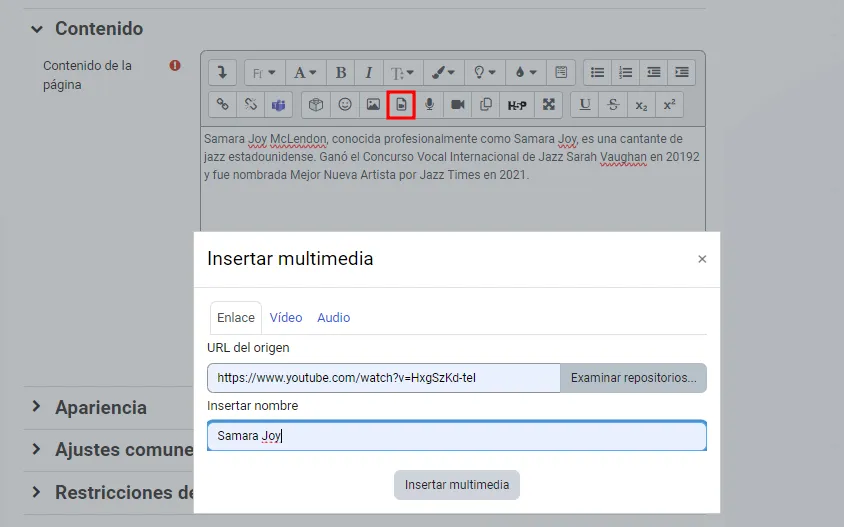Screen dimensions: 844x527
Task: Open the font color paint brush dropdown
Action: [443, 72]
